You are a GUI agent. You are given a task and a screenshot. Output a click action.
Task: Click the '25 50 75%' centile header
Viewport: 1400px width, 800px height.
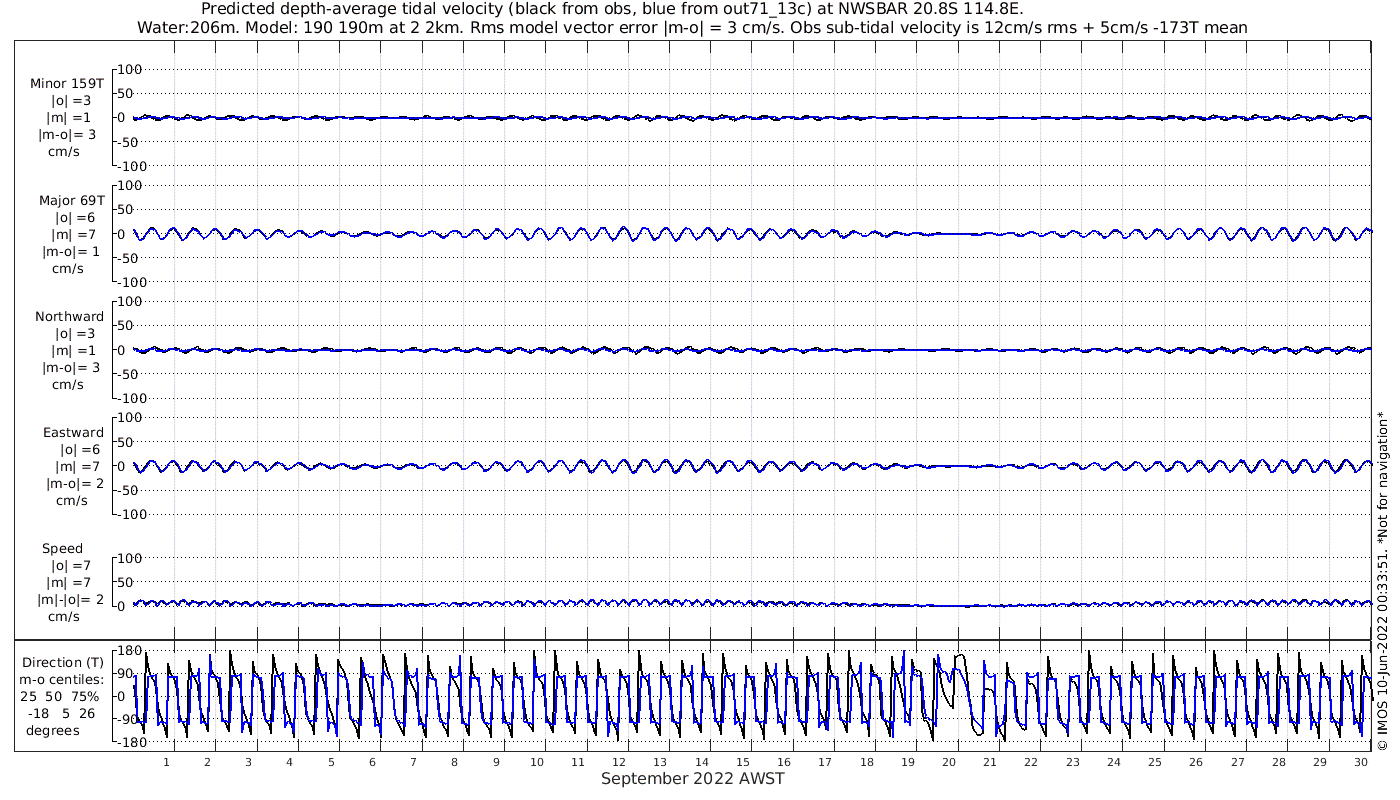click(60, 696)
